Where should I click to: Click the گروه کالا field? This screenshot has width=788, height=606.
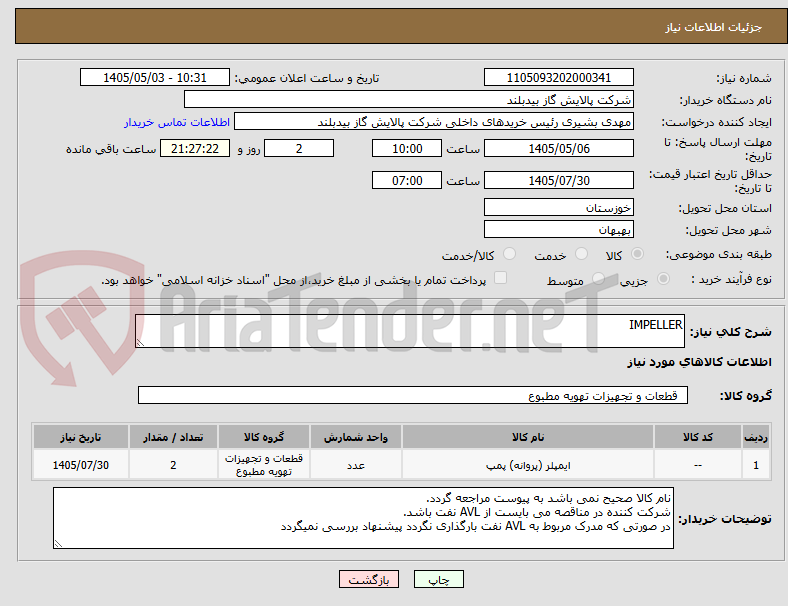pos(413,395)
